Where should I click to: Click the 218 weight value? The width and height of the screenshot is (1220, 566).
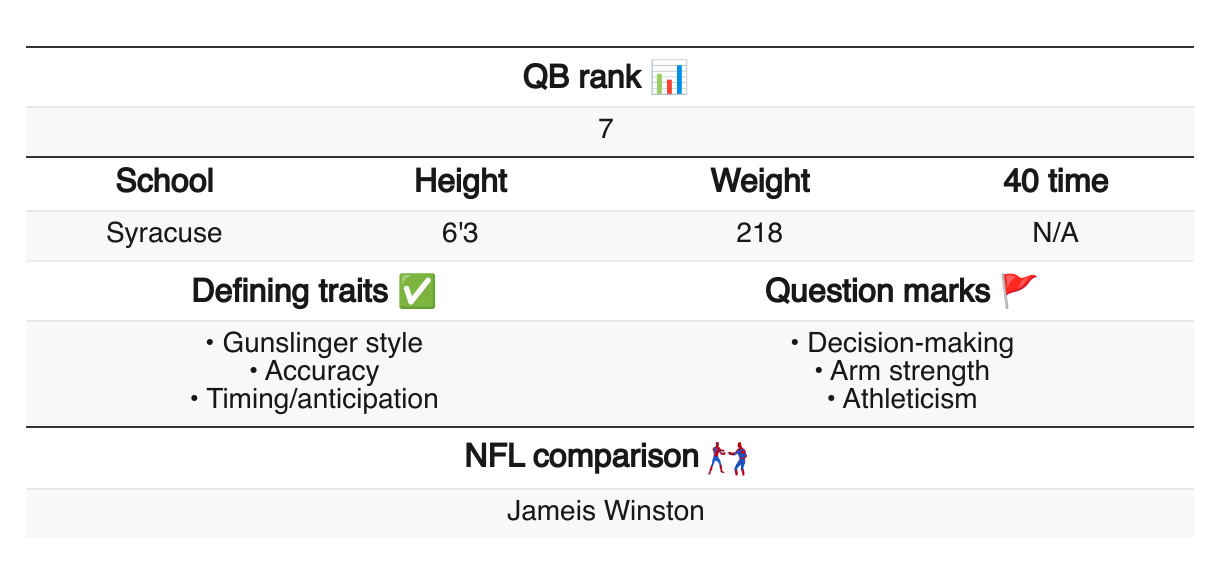759,234
